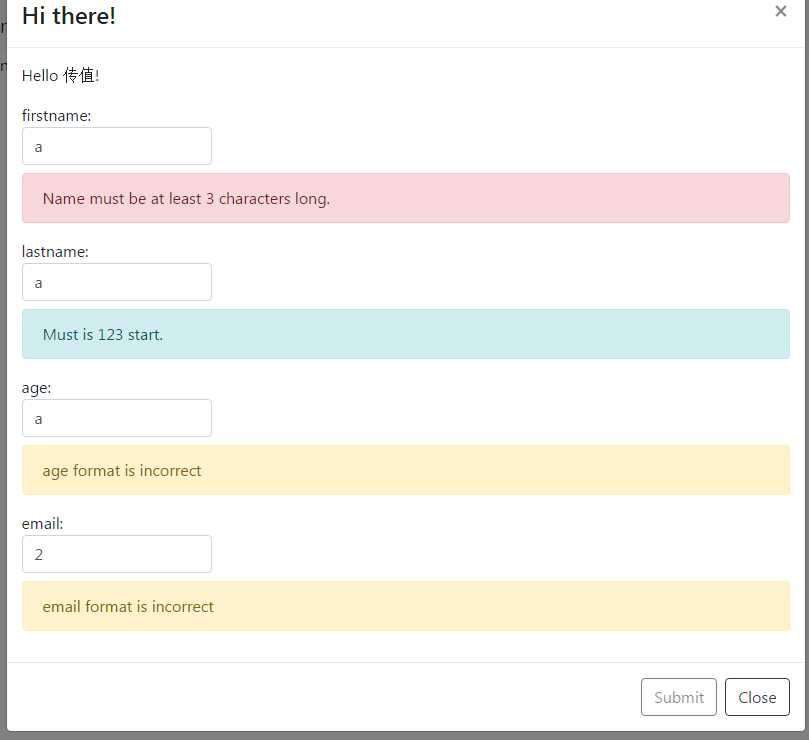Click empty footer area left of Submit
Image resolution: width=809 pixels, height=740 pixels.
pyautogui.click(x=320, y=697)
